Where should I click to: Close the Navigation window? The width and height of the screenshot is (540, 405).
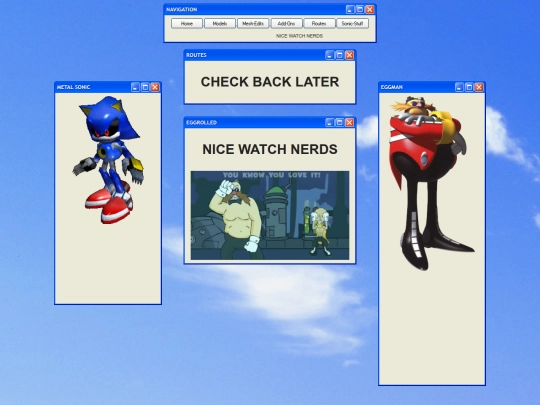pyautogui.click(x=370, y=10)
